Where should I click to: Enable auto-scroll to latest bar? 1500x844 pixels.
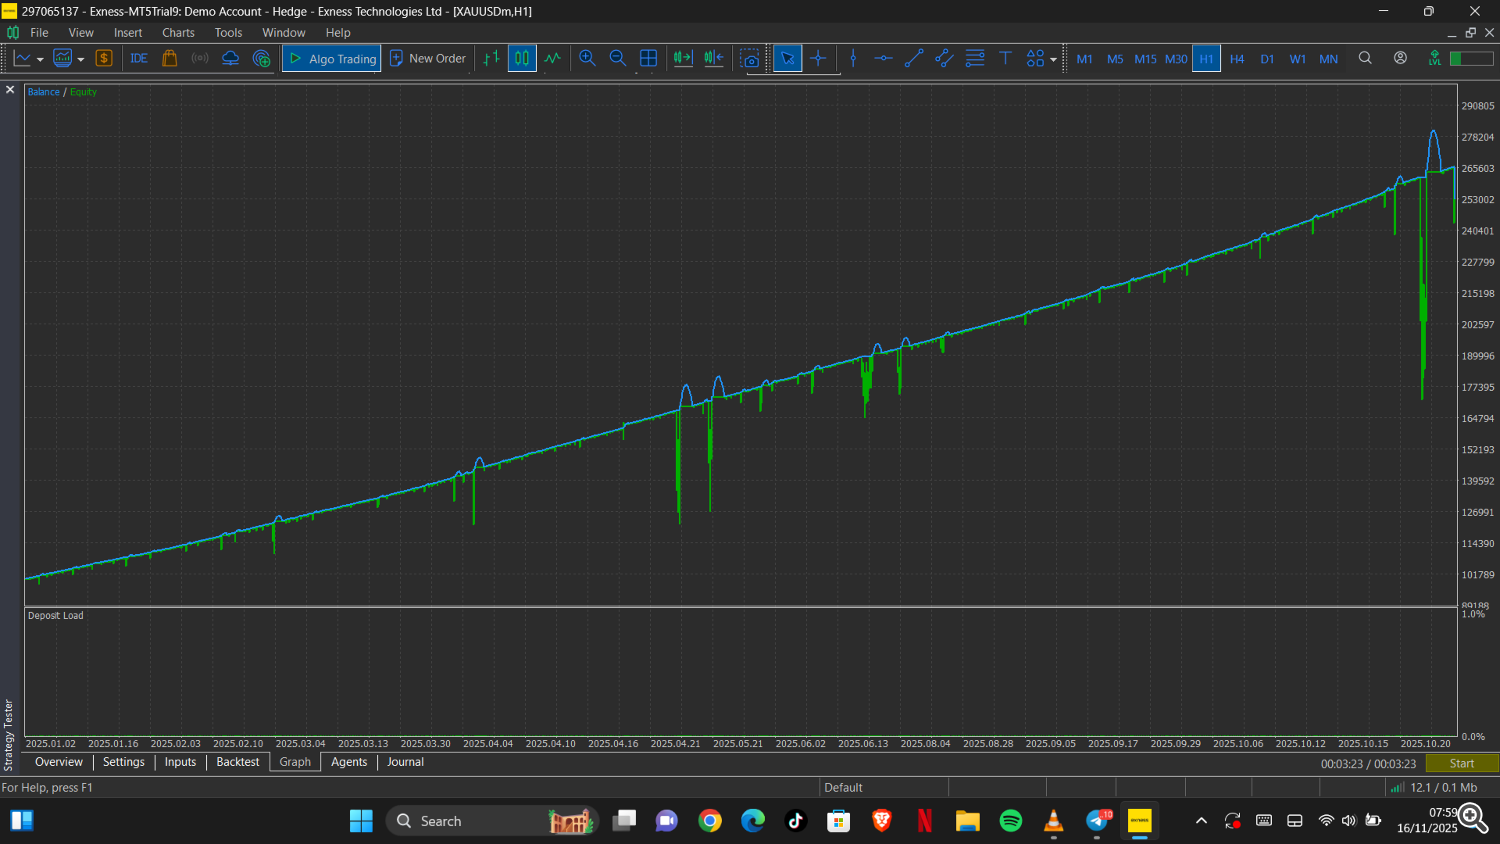click(x=683, y=58)
